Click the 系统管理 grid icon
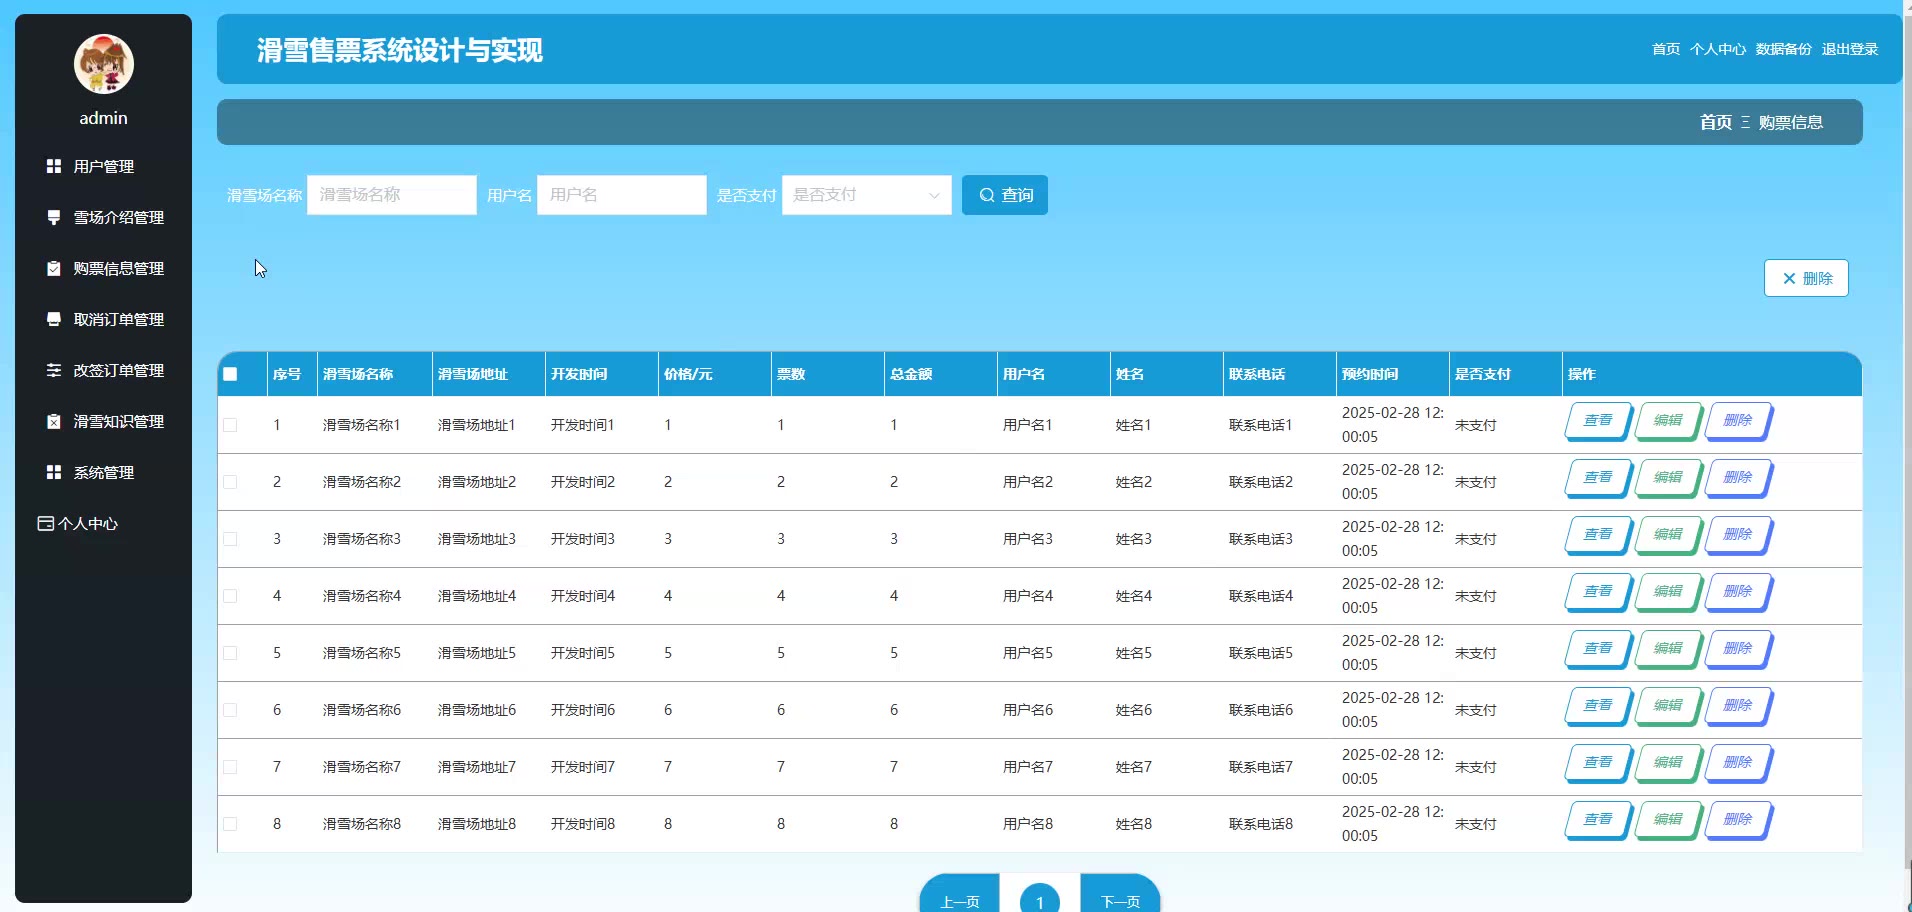The image size is (1912, 912). click(54, 472)
